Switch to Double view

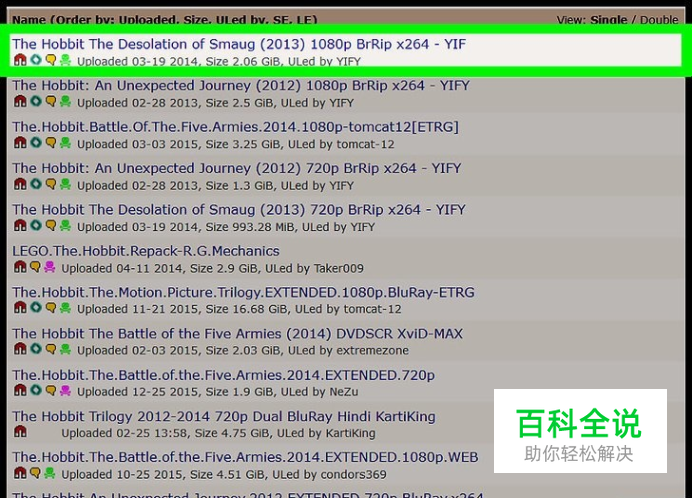(659, 20)
